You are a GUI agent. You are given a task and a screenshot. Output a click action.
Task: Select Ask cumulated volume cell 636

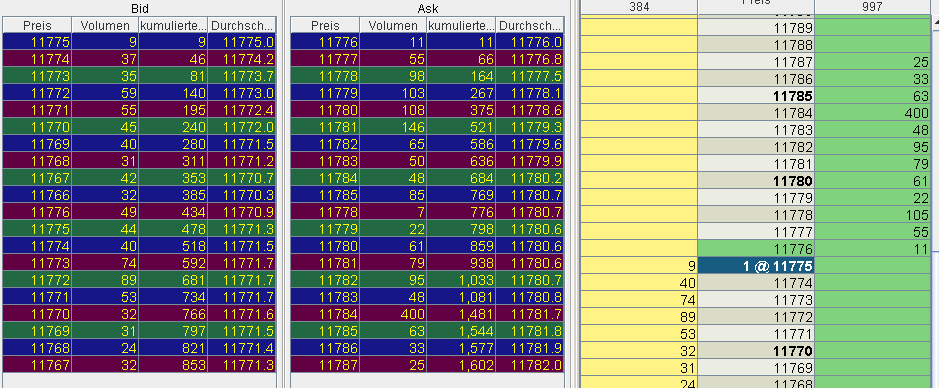(x=461, y=160)
